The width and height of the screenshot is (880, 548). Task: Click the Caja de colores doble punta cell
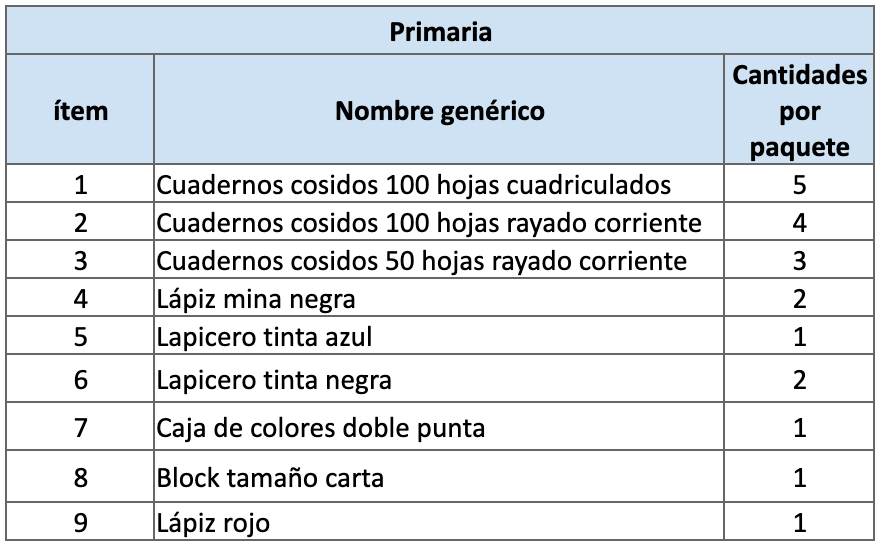coord(321,429)
